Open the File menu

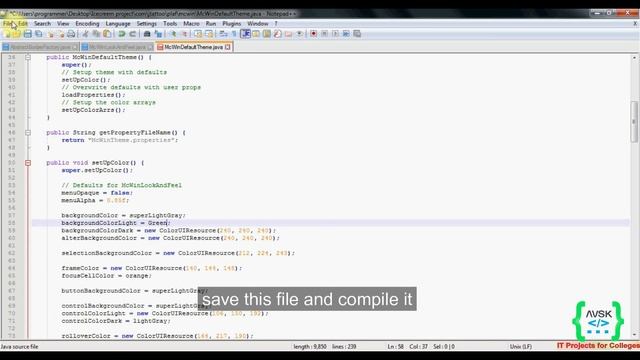coord(8,24)
